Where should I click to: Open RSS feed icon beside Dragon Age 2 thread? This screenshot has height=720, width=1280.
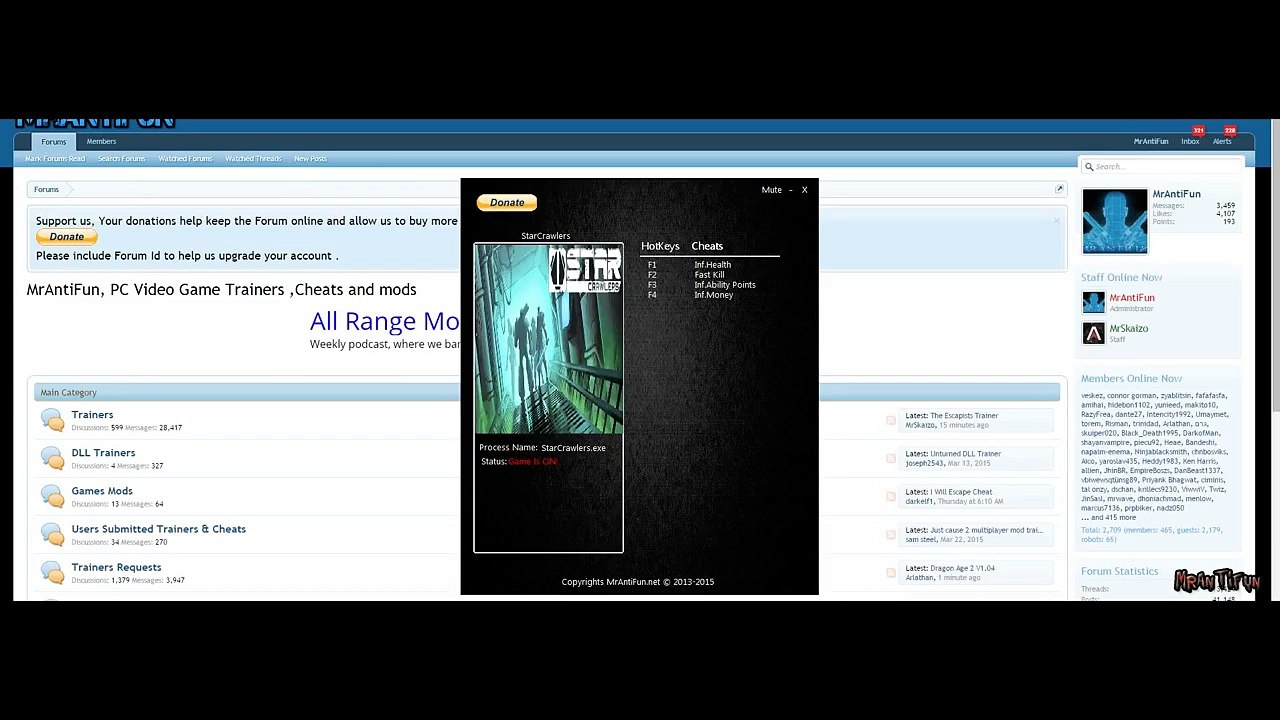coord(891,573)
